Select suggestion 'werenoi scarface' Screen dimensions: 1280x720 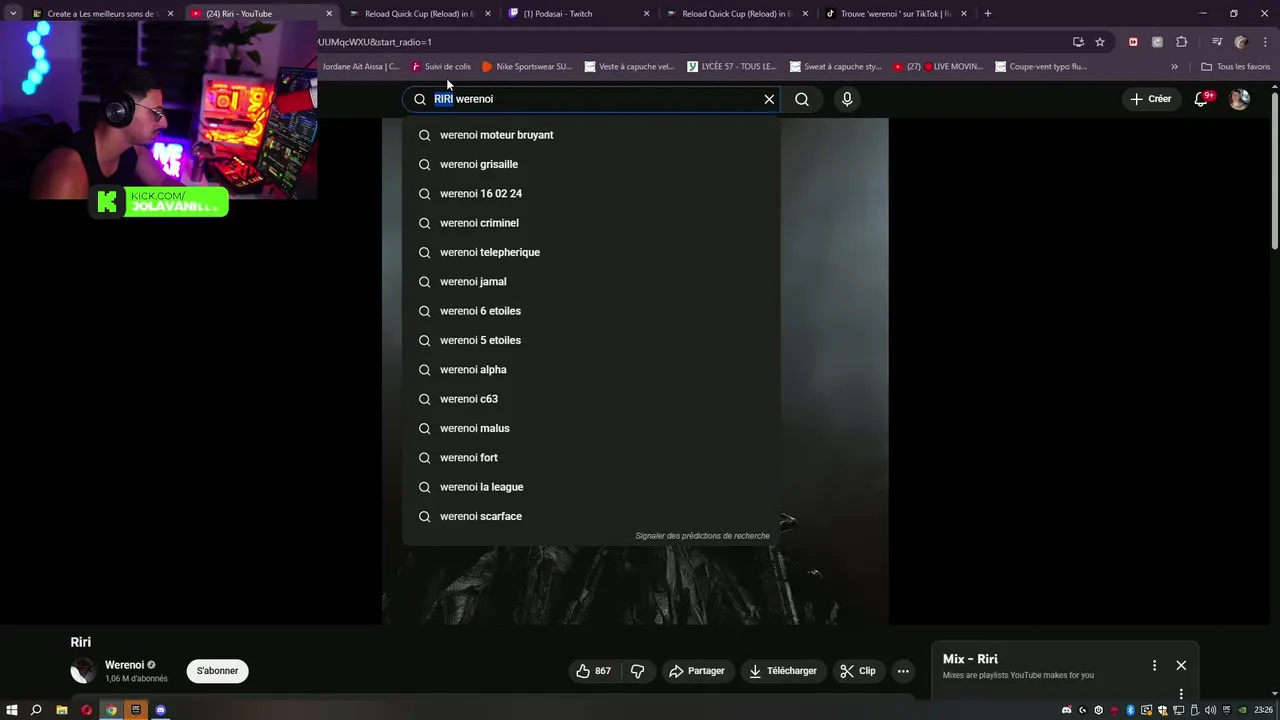coord(591,516)
